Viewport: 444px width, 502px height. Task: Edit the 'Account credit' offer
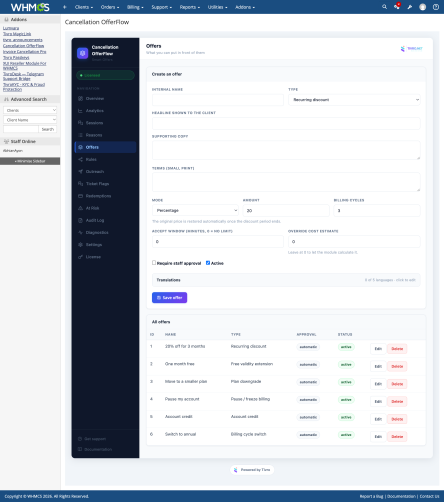click(378, 419)
